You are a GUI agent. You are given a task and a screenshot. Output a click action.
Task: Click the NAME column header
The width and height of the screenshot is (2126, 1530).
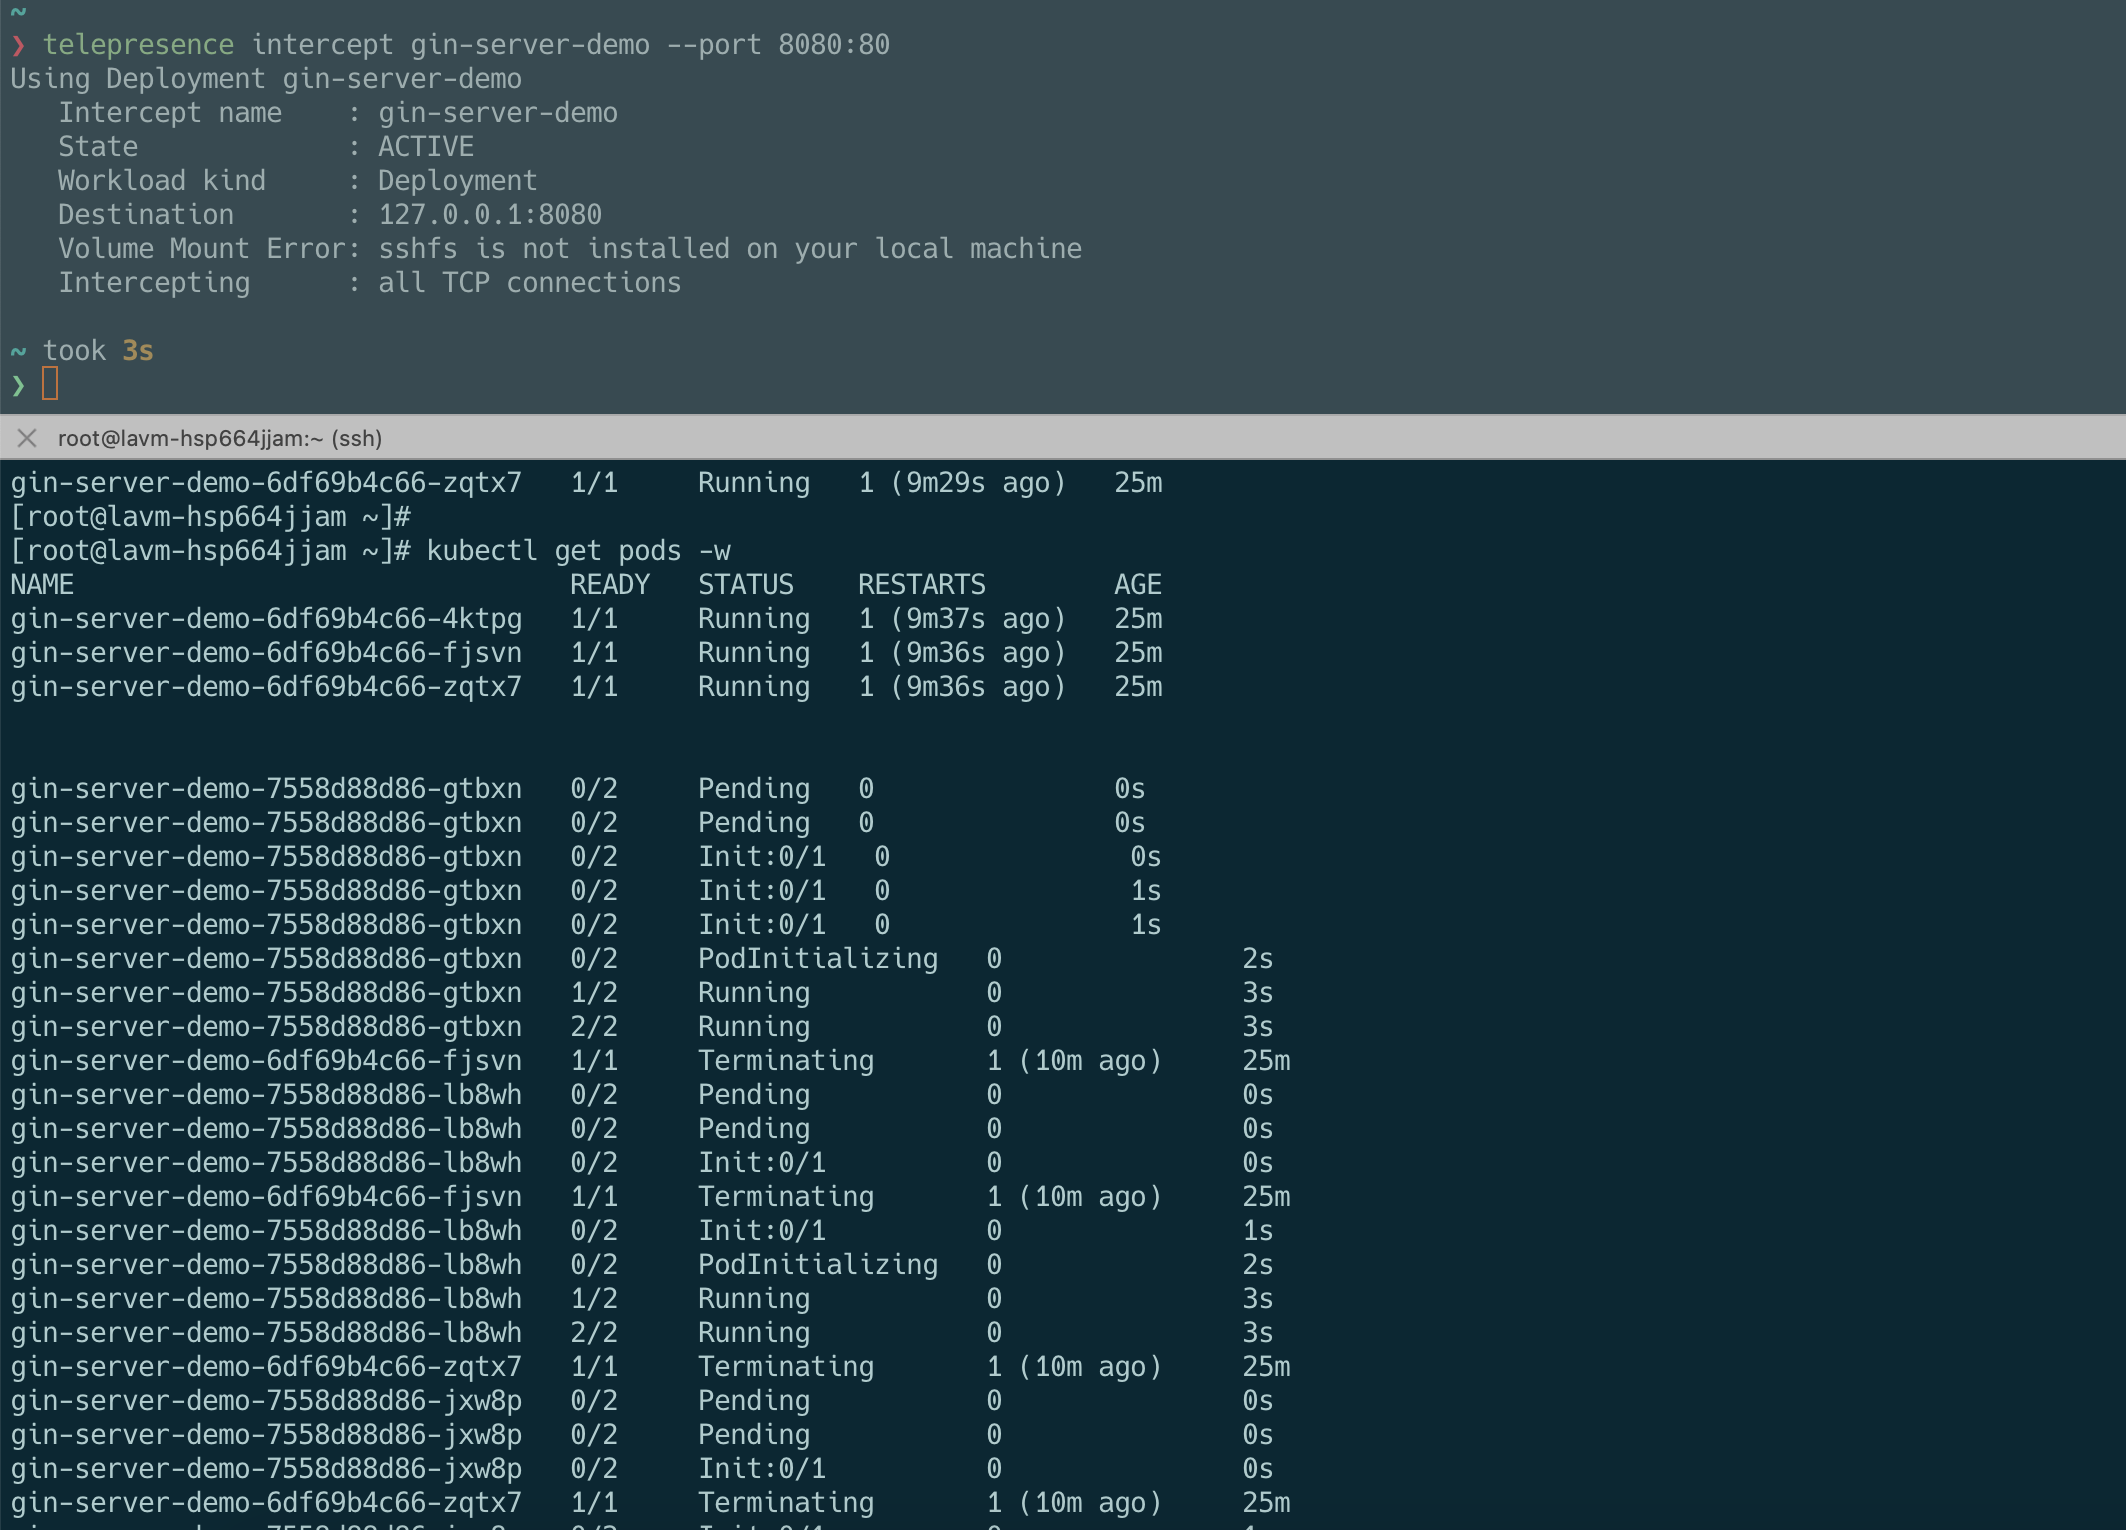pyautogui.click(x=42, y=585)
